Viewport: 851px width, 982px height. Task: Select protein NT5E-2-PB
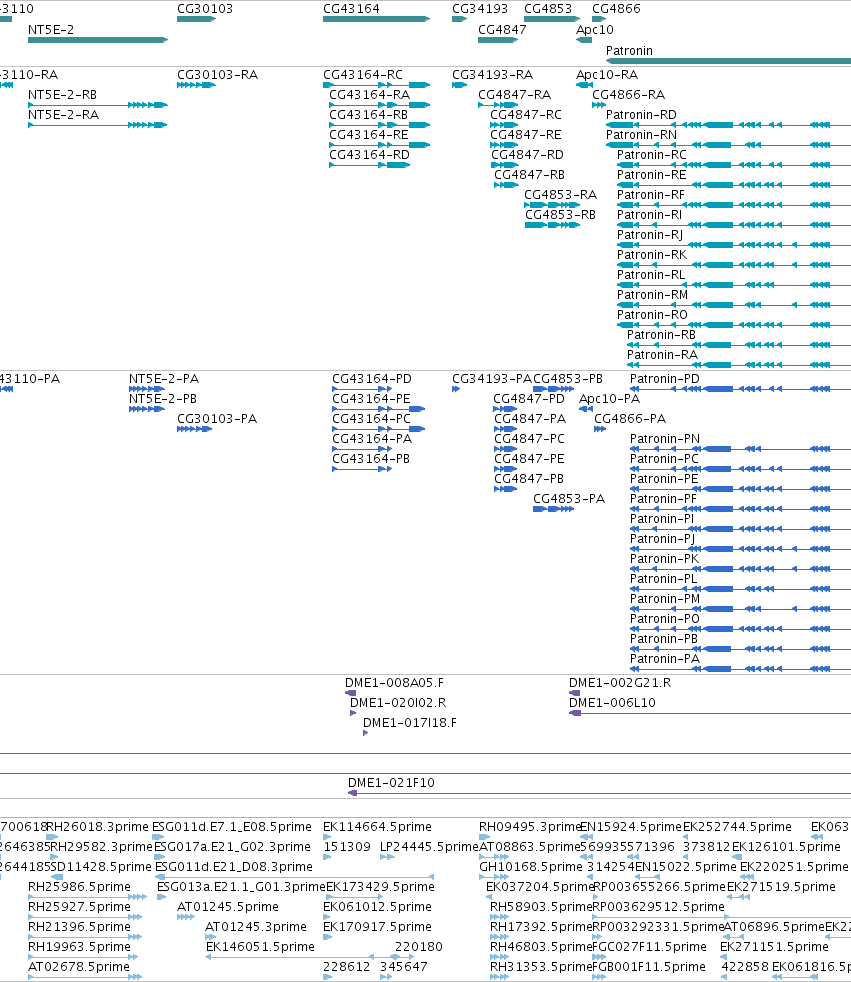pos(163,399)
